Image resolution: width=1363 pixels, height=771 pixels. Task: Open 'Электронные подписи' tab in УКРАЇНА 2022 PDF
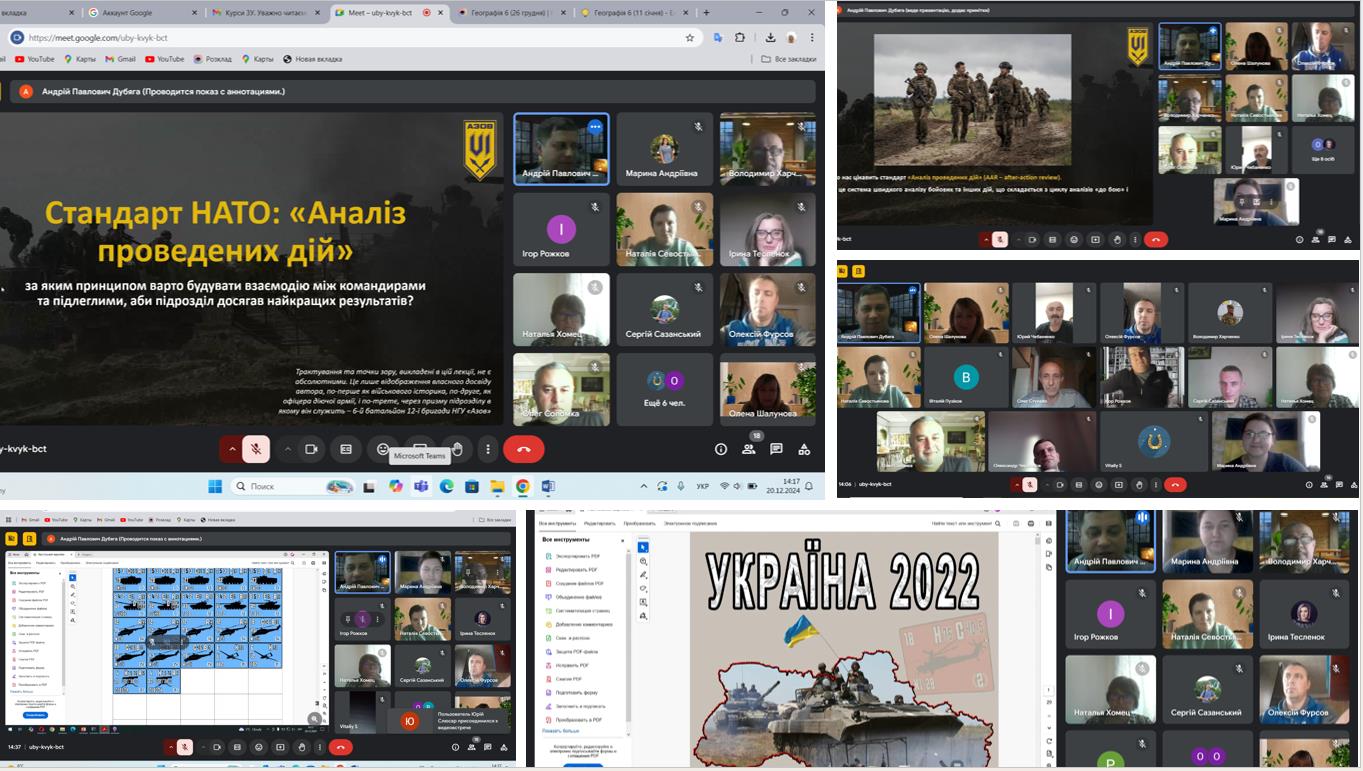tap(690, 524)
